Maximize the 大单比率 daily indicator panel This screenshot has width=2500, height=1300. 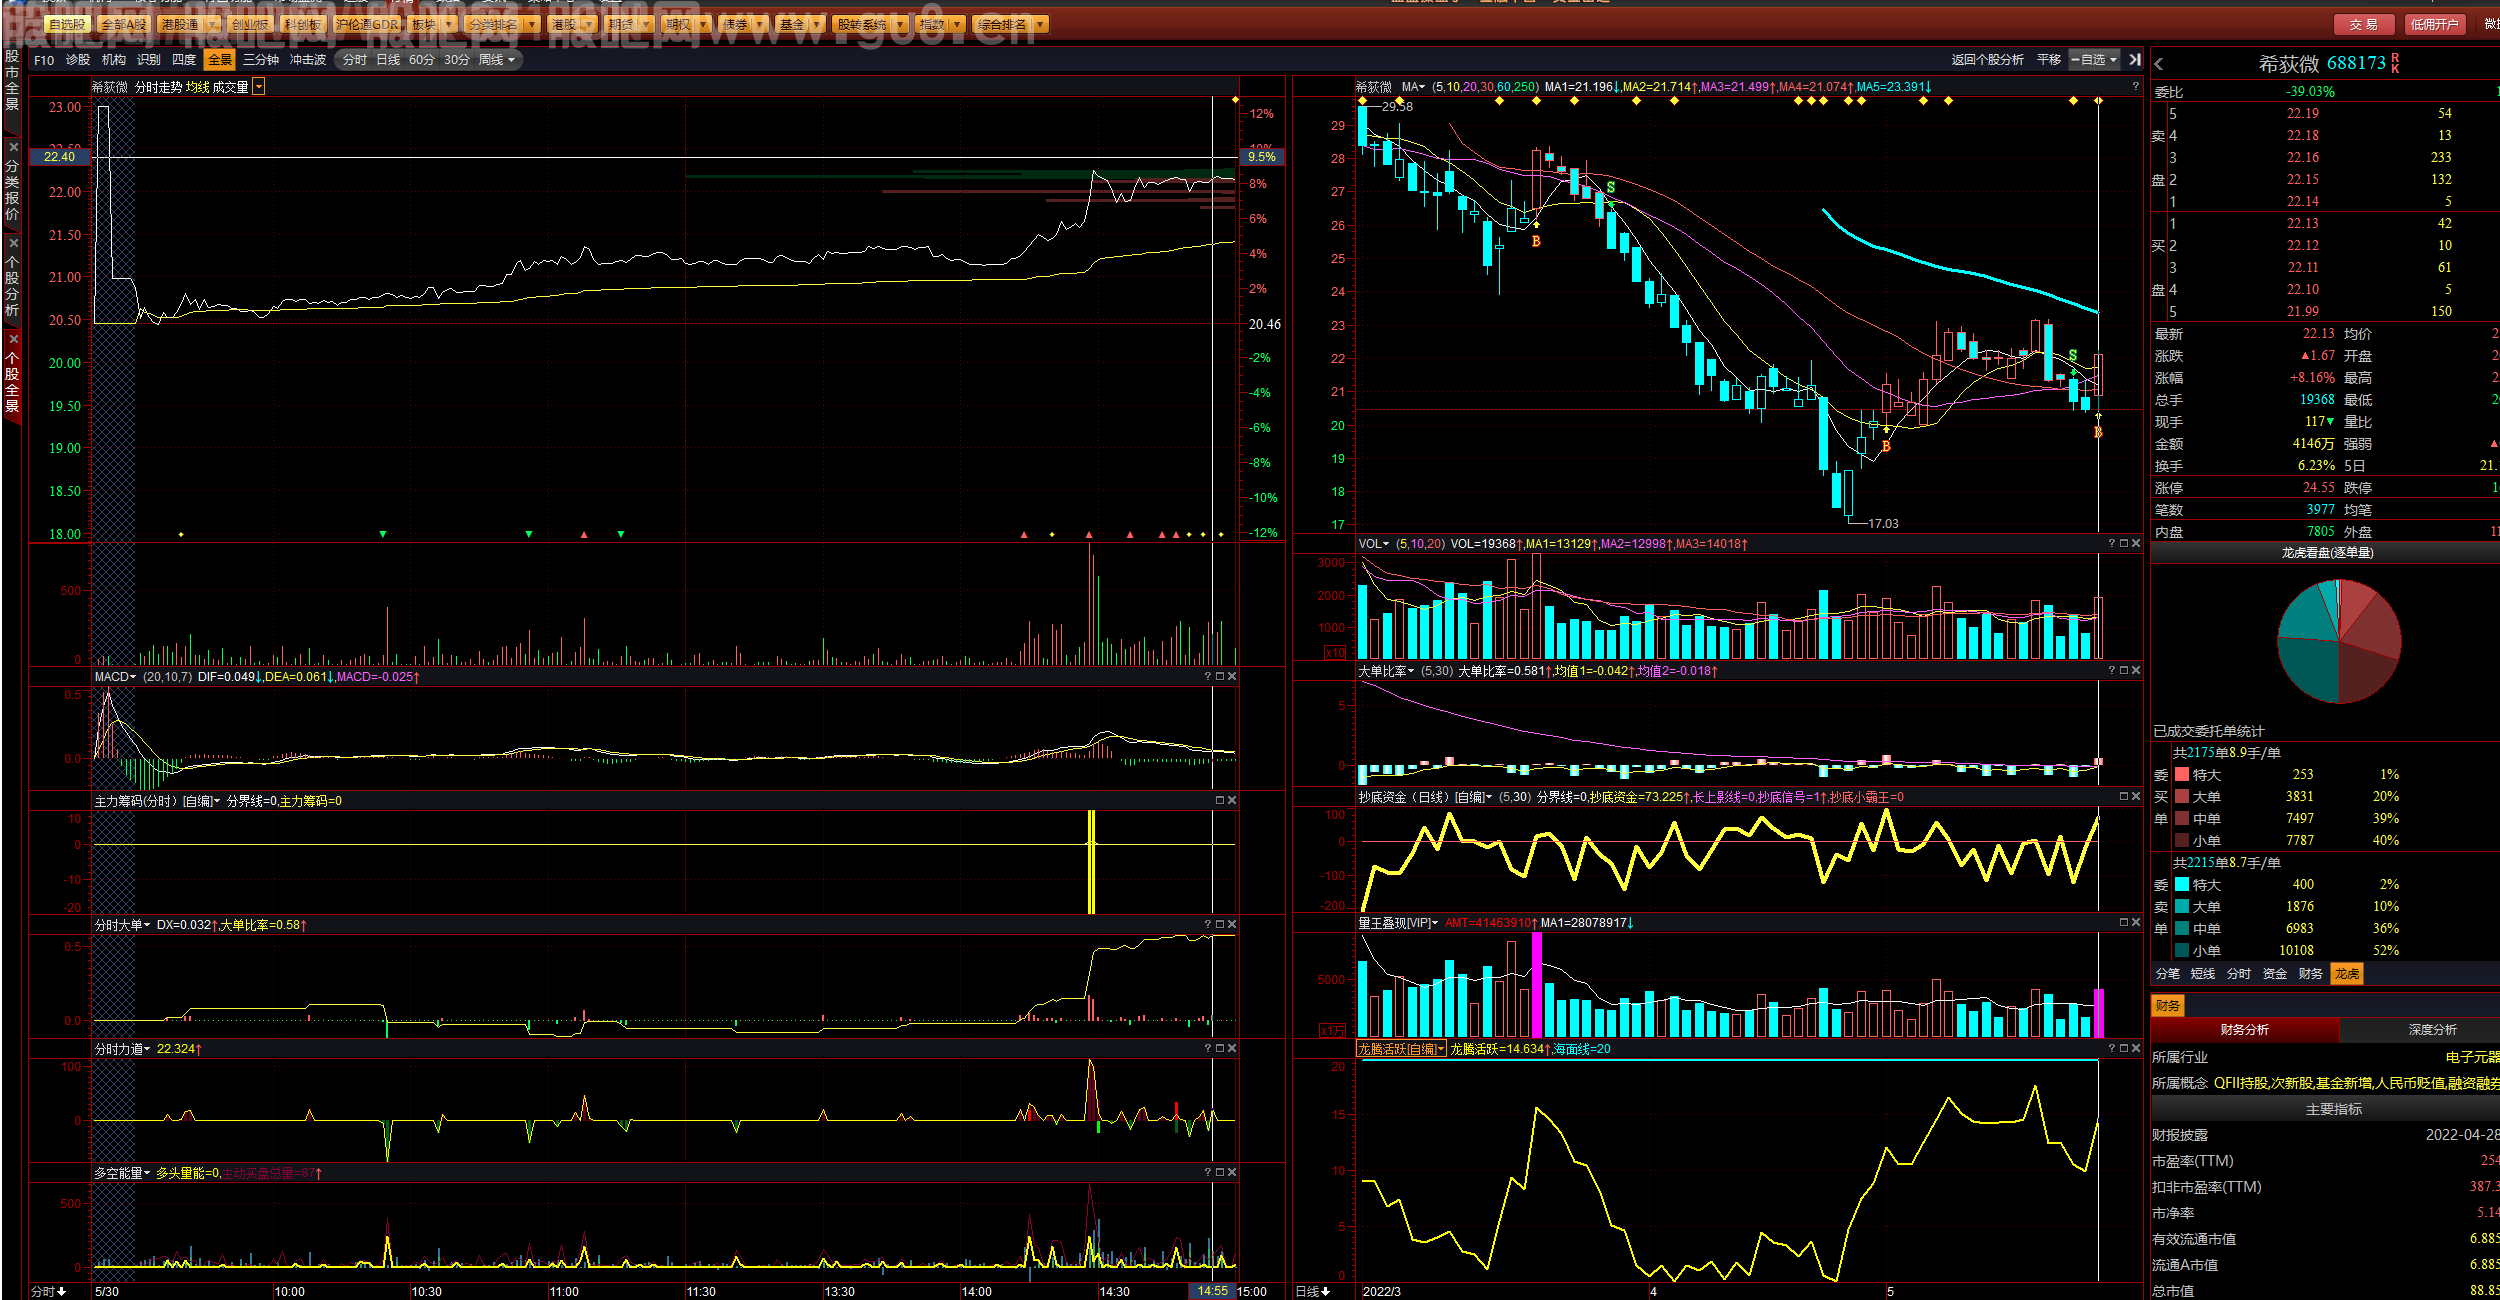click(2124, 671)
